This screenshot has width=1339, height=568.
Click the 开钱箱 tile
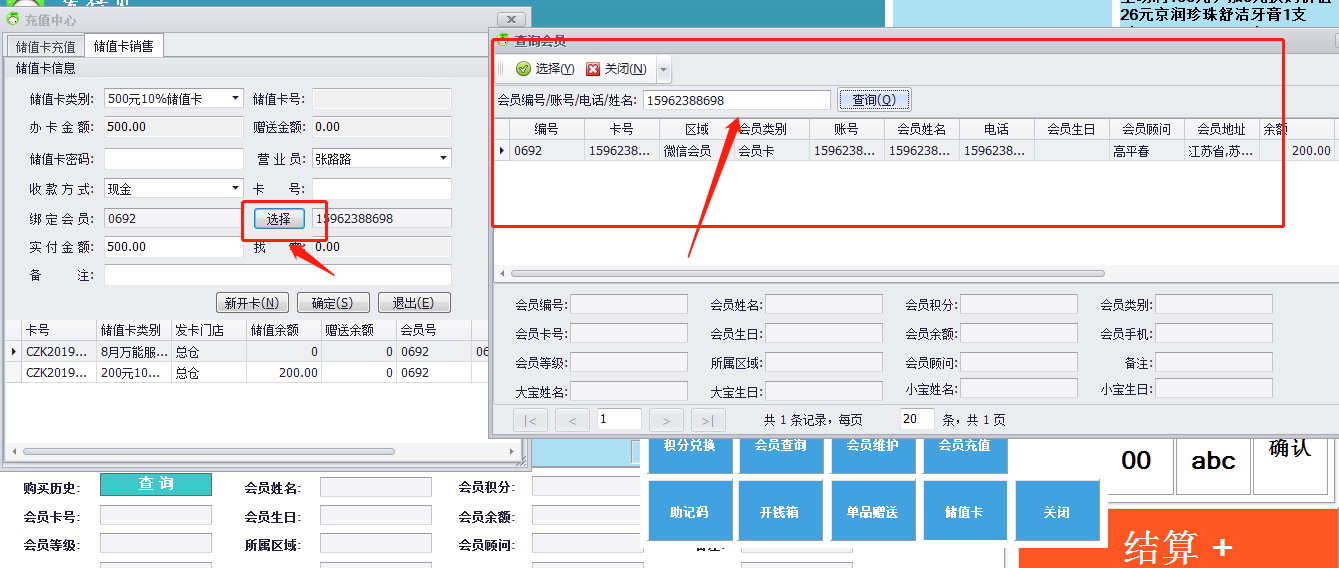[781, 511]
